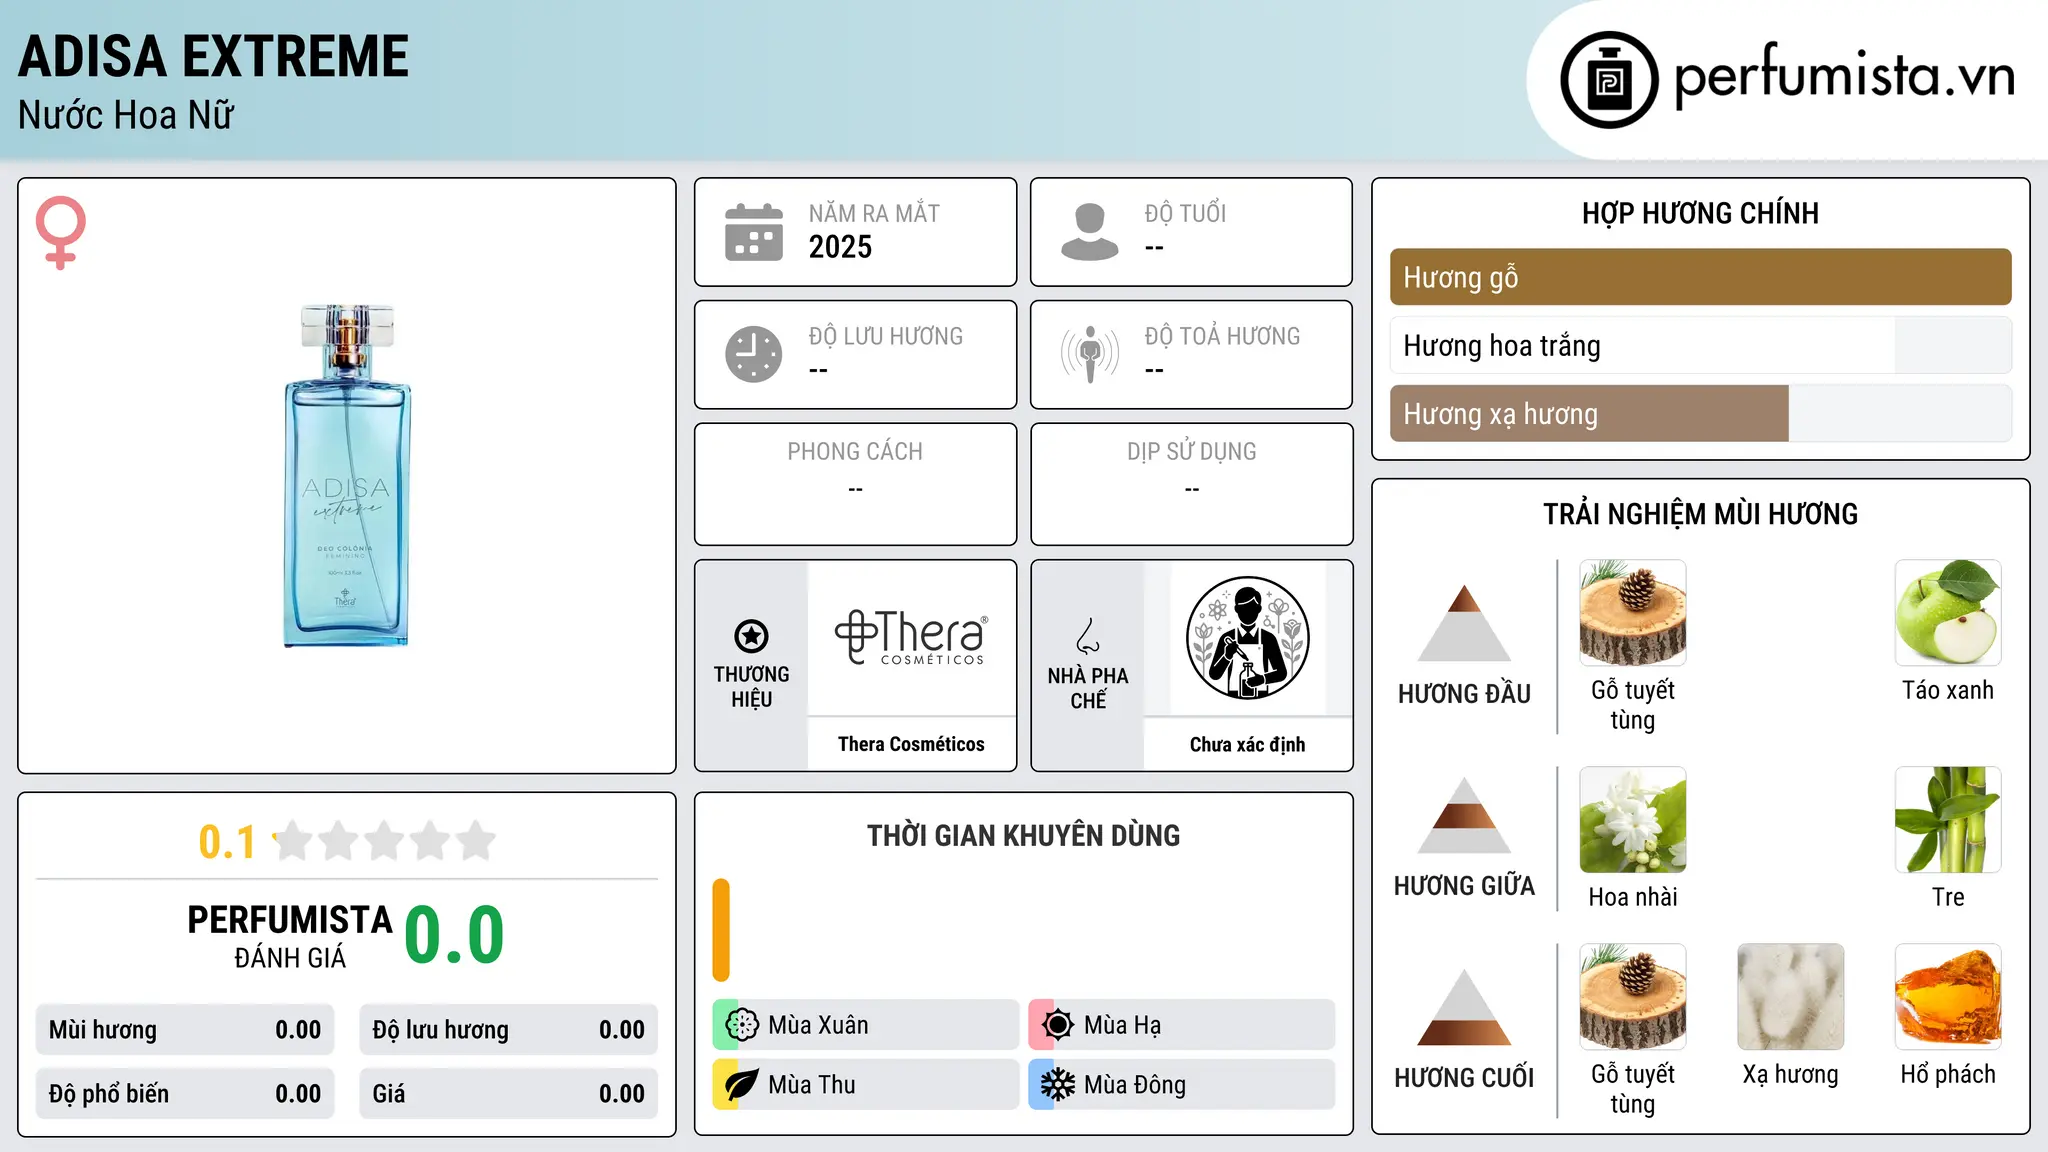The image size is (2048, 1152).
Task: Click the perfumista.vn perfume bottle logo icon
Action: (1609, 80)
